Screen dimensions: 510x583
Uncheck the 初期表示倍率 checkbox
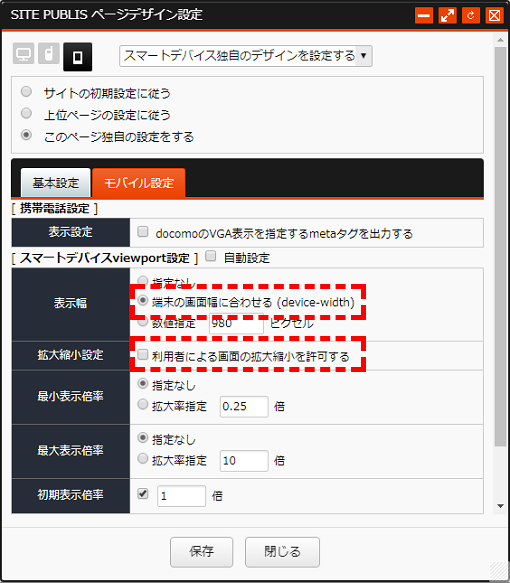[x=143, y=494]
